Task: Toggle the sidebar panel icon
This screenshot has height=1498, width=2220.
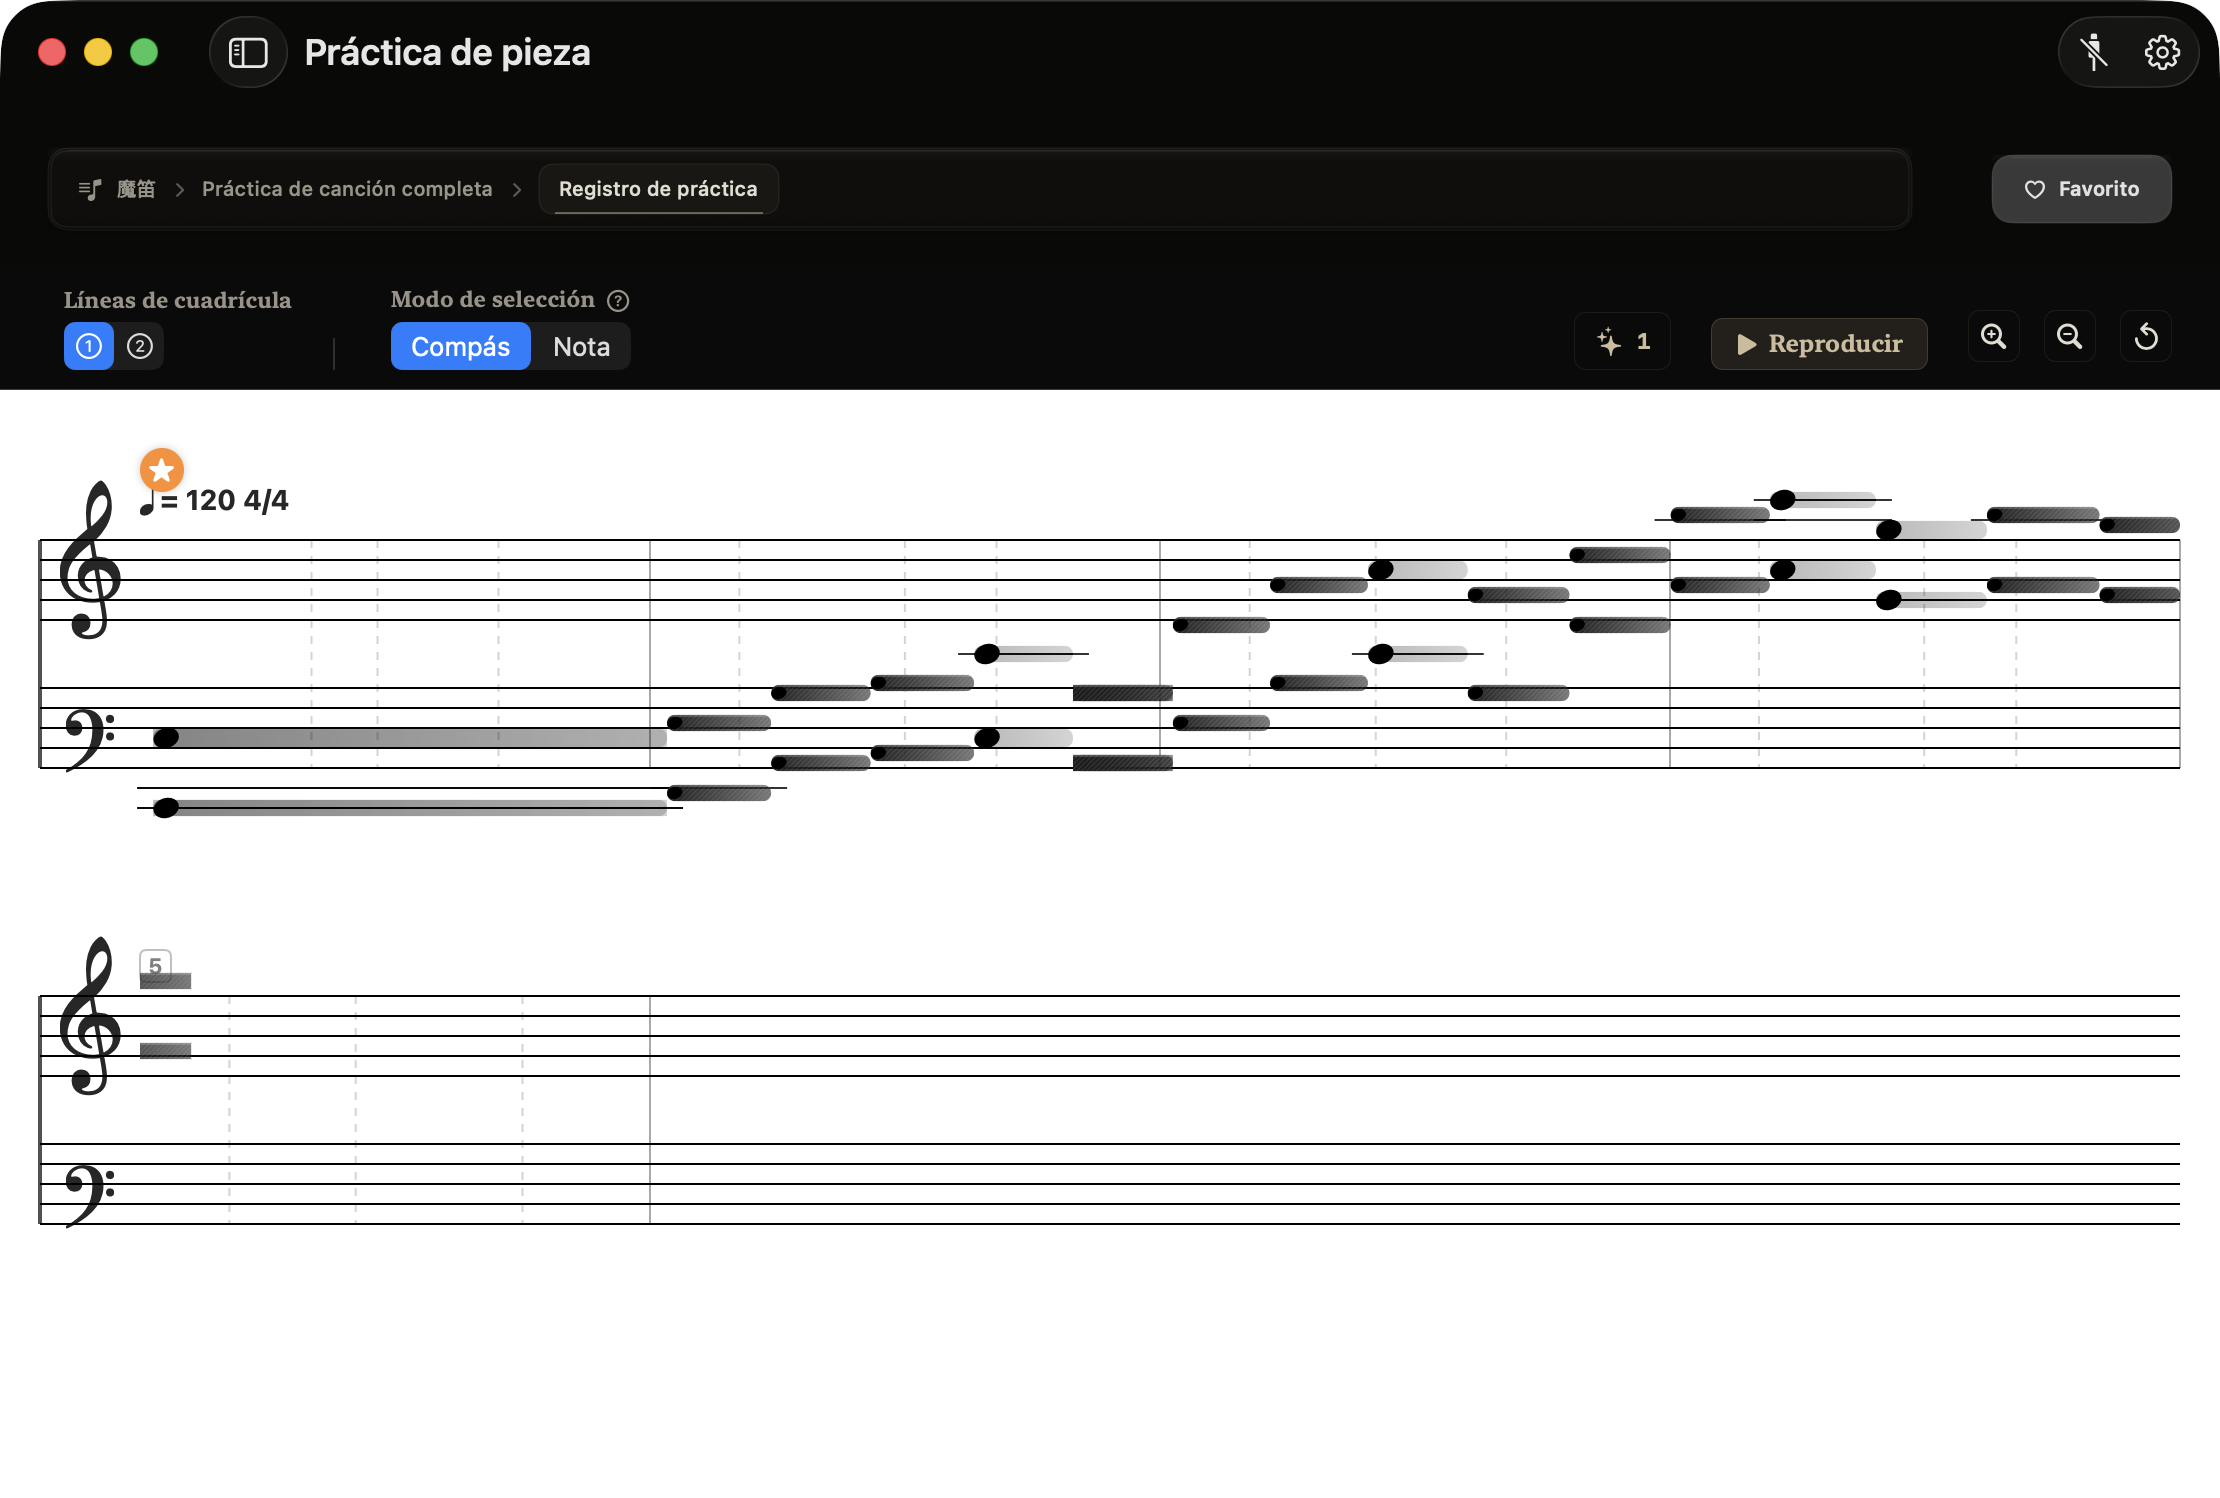Action: click(x=248, y=52)
